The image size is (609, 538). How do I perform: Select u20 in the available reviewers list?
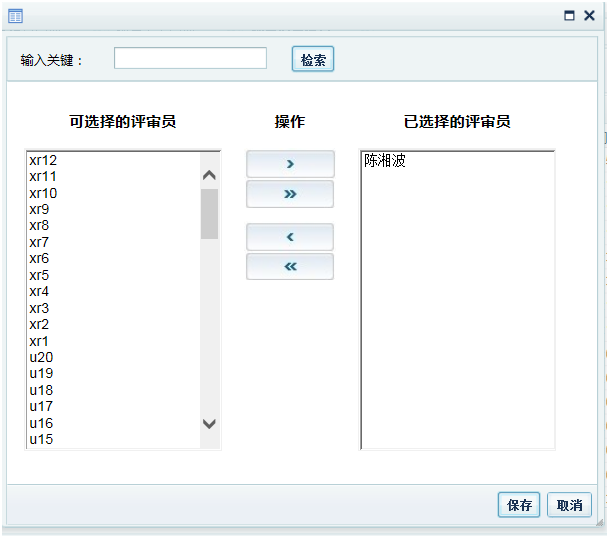pyautogui.click(x=41, y=357)
